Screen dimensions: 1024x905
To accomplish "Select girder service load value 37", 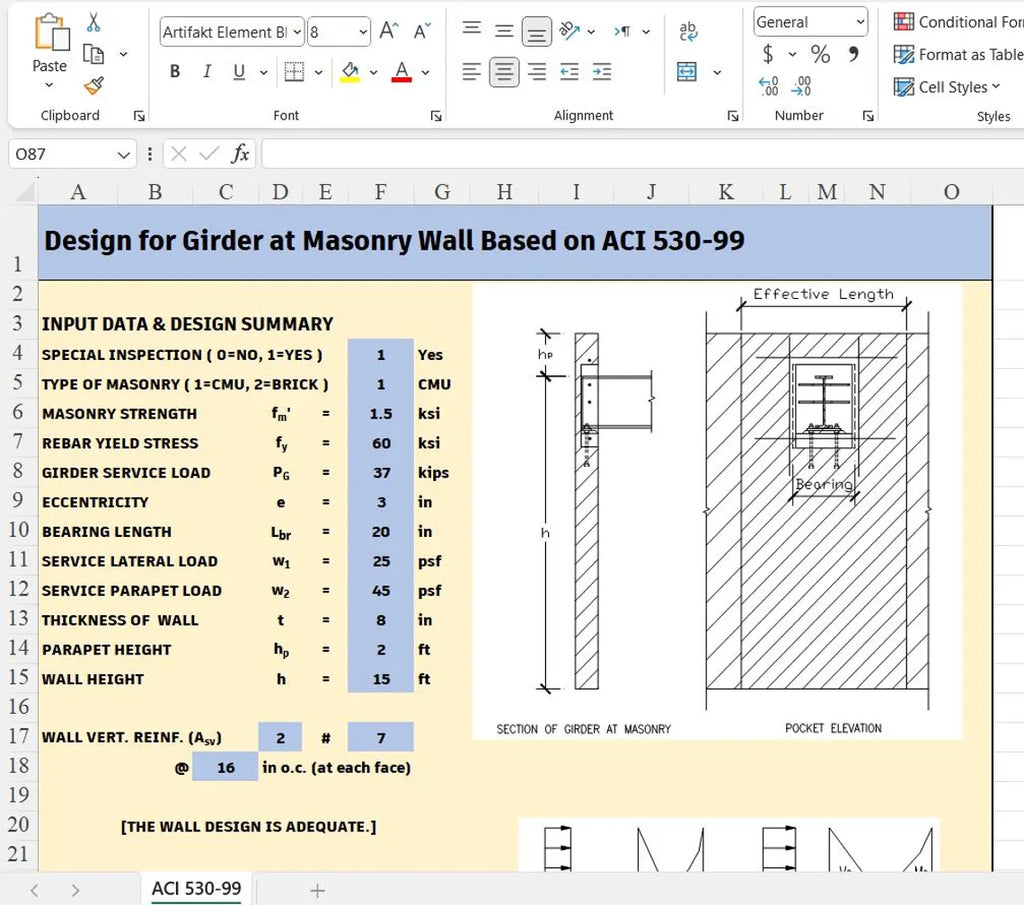I will point(381,473).
